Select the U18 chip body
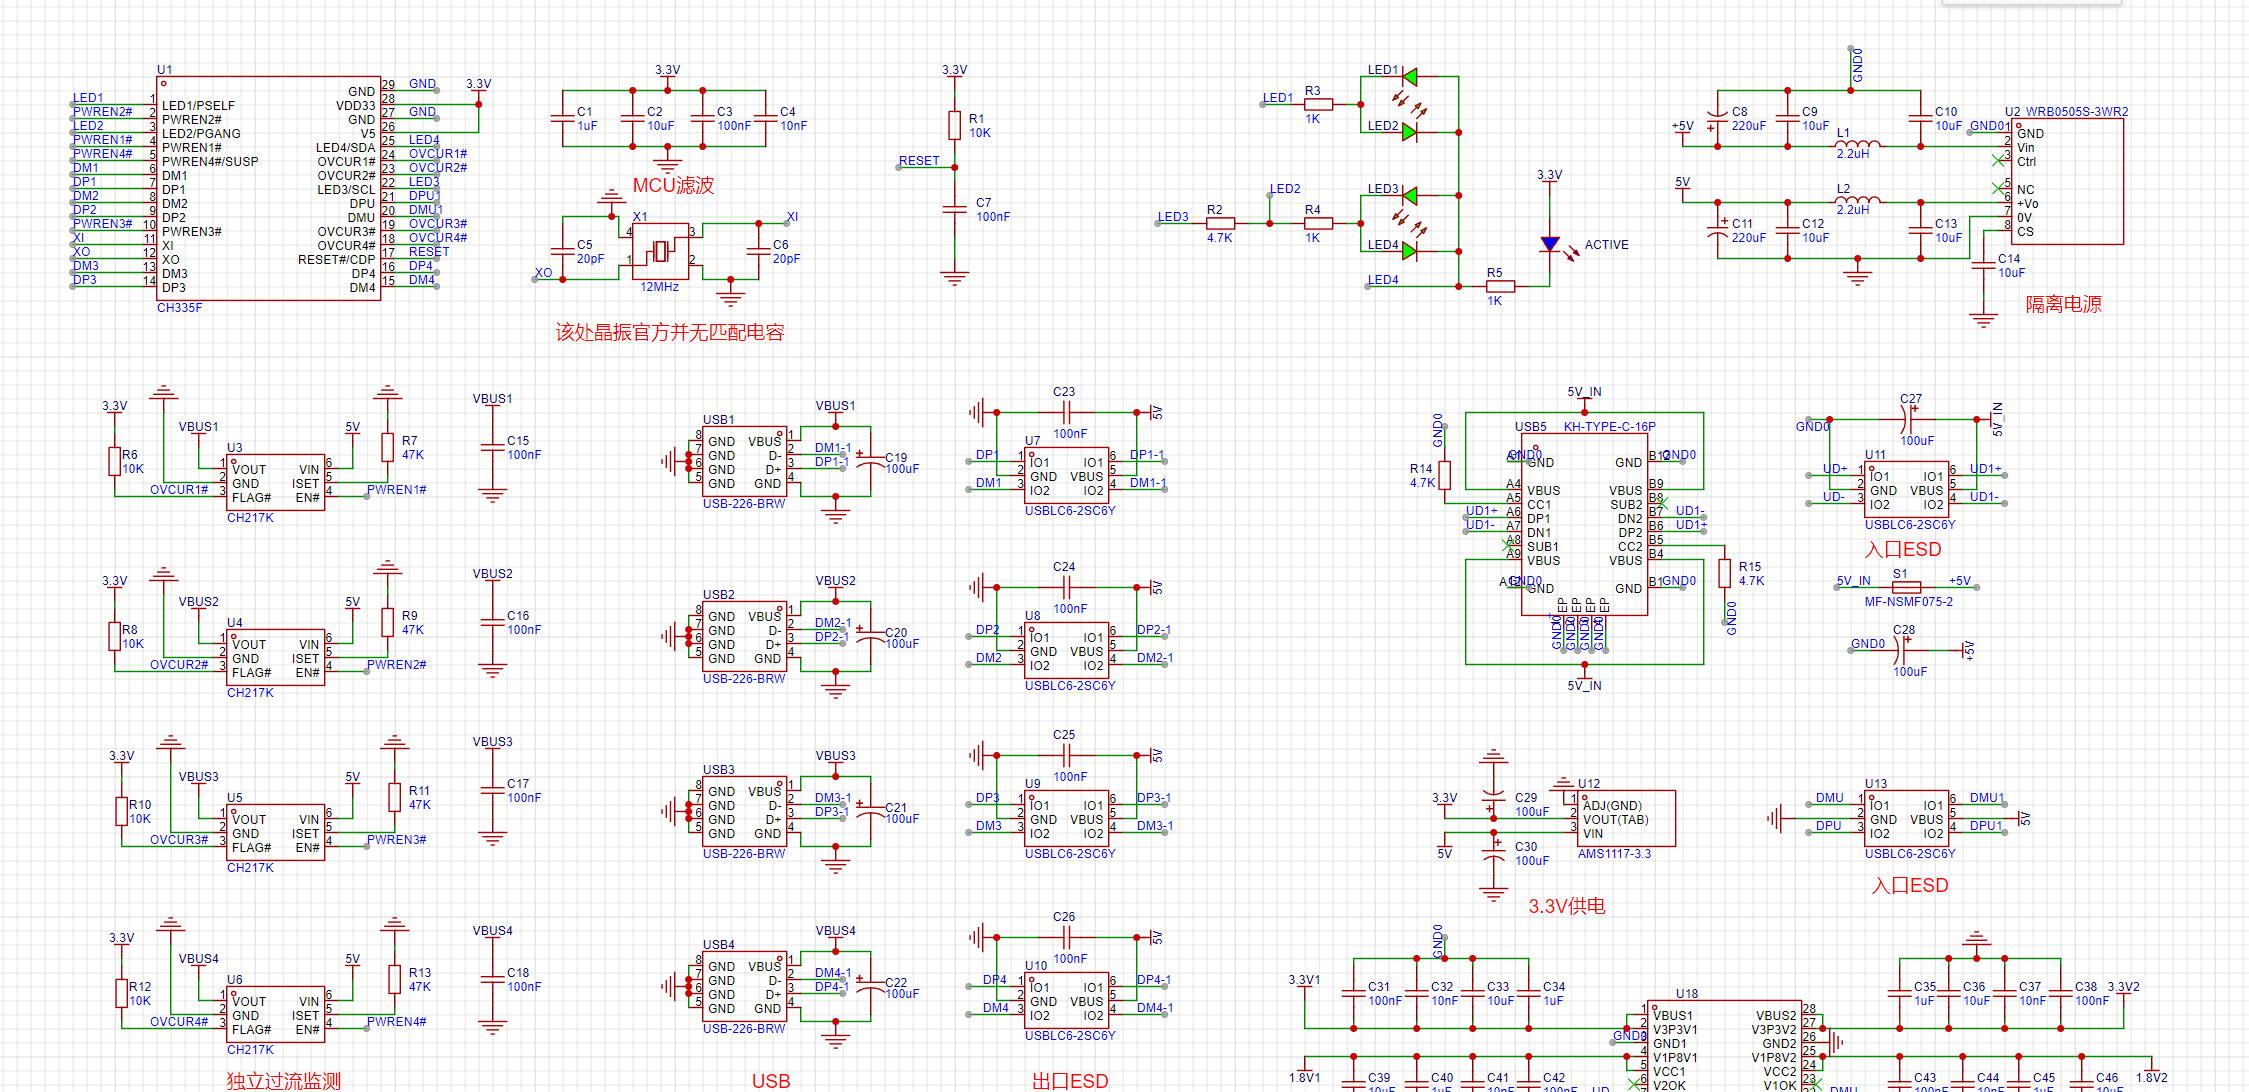Screen dimensions: 2249x1092 [1725, 1046]
